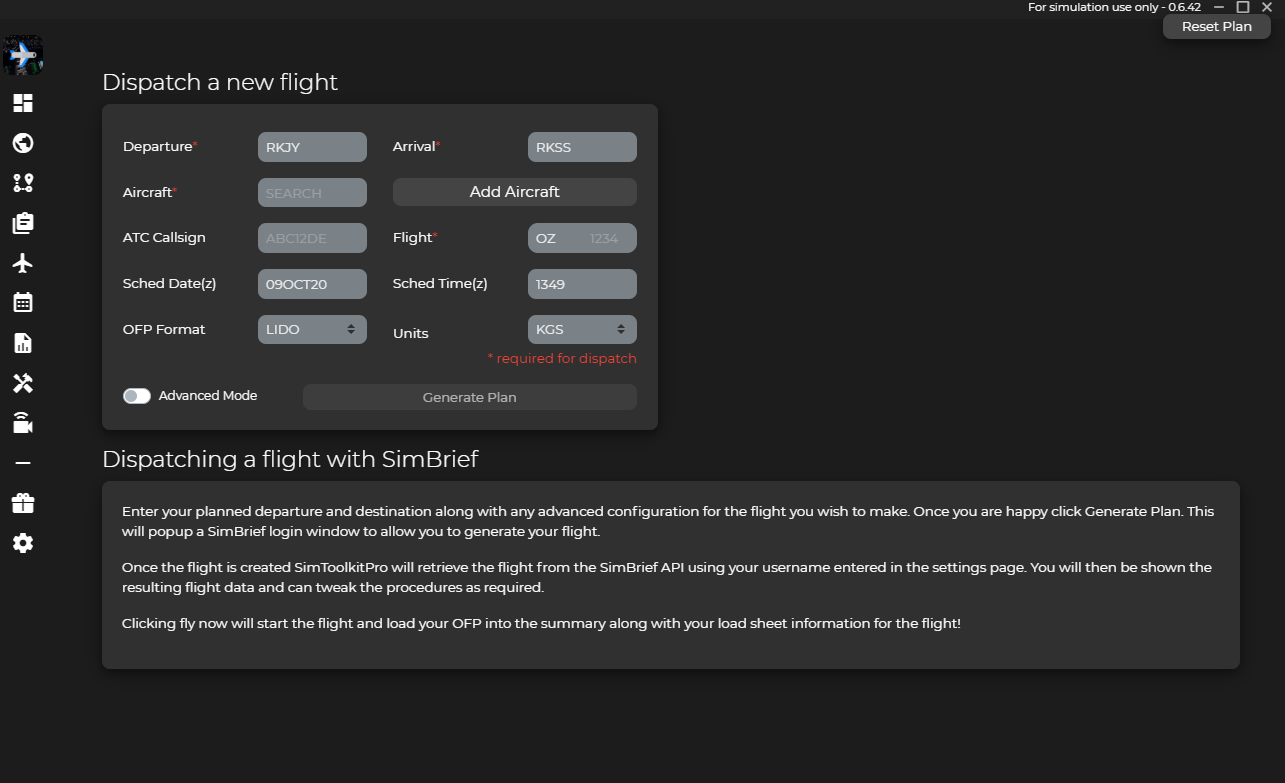This screenshot has width=1285, height=783.
Task: Click the Aircraft SEARCH field
Action: pyautogui.click(x=312, y=193)
